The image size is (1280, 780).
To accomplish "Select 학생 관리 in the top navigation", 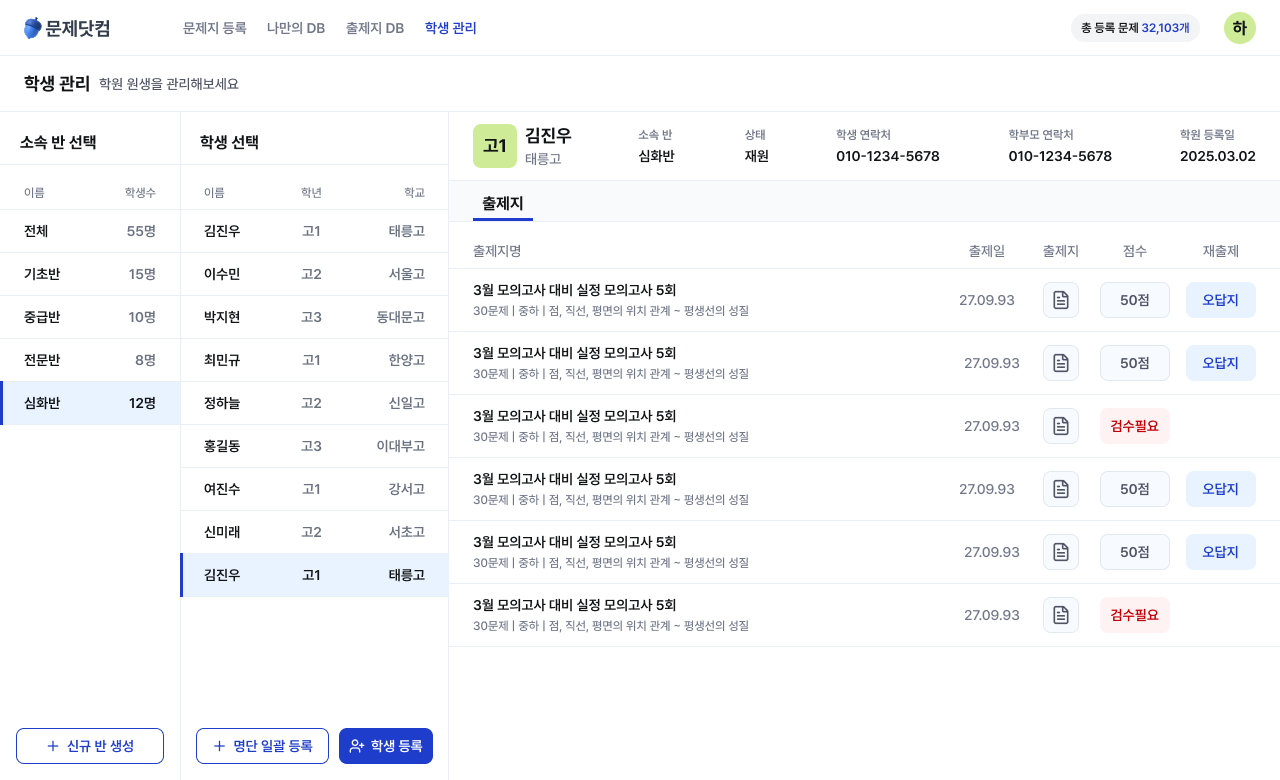I will pos(451,28).
